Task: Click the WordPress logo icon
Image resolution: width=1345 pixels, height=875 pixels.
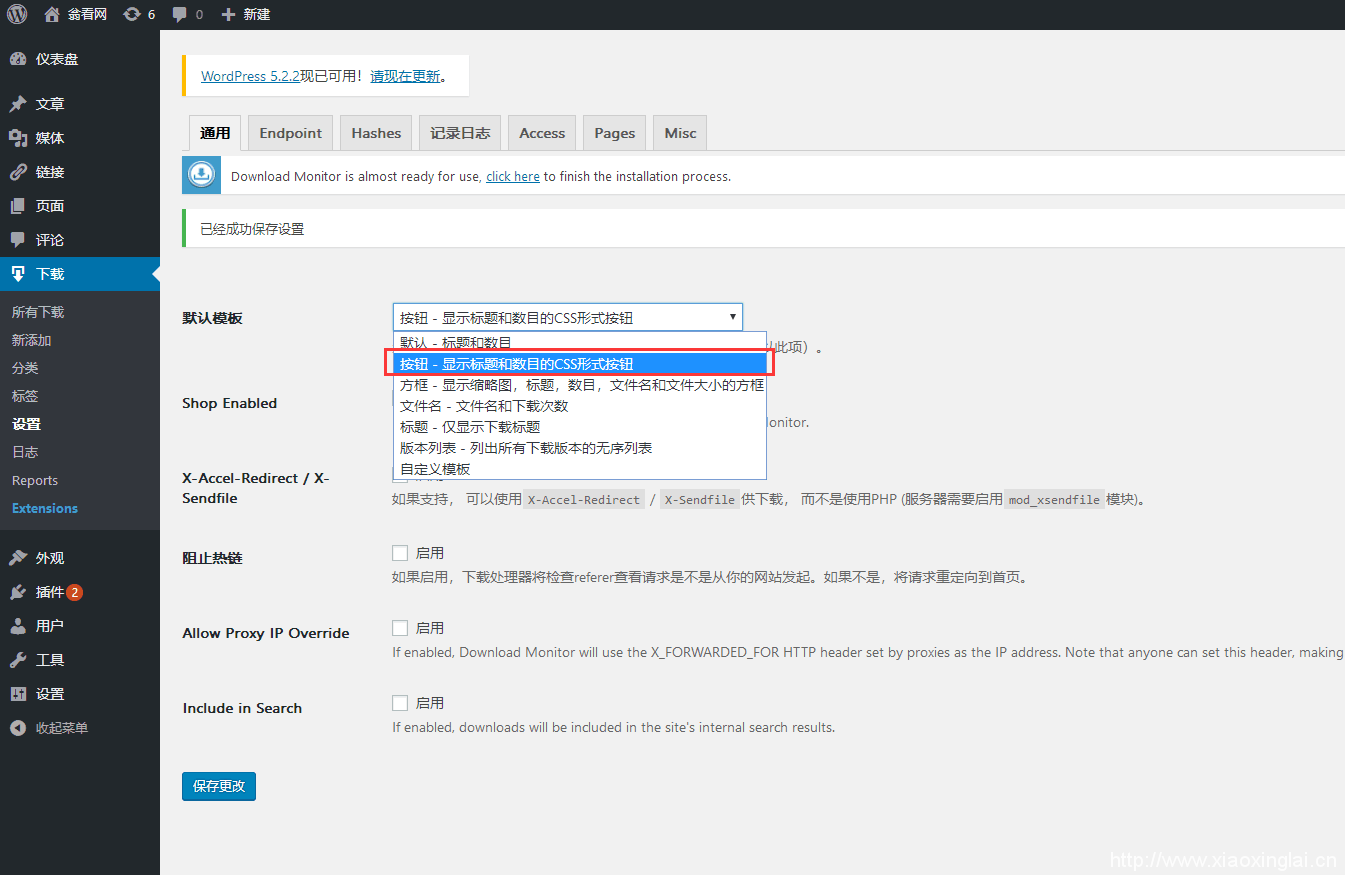Action: [17, 14]
